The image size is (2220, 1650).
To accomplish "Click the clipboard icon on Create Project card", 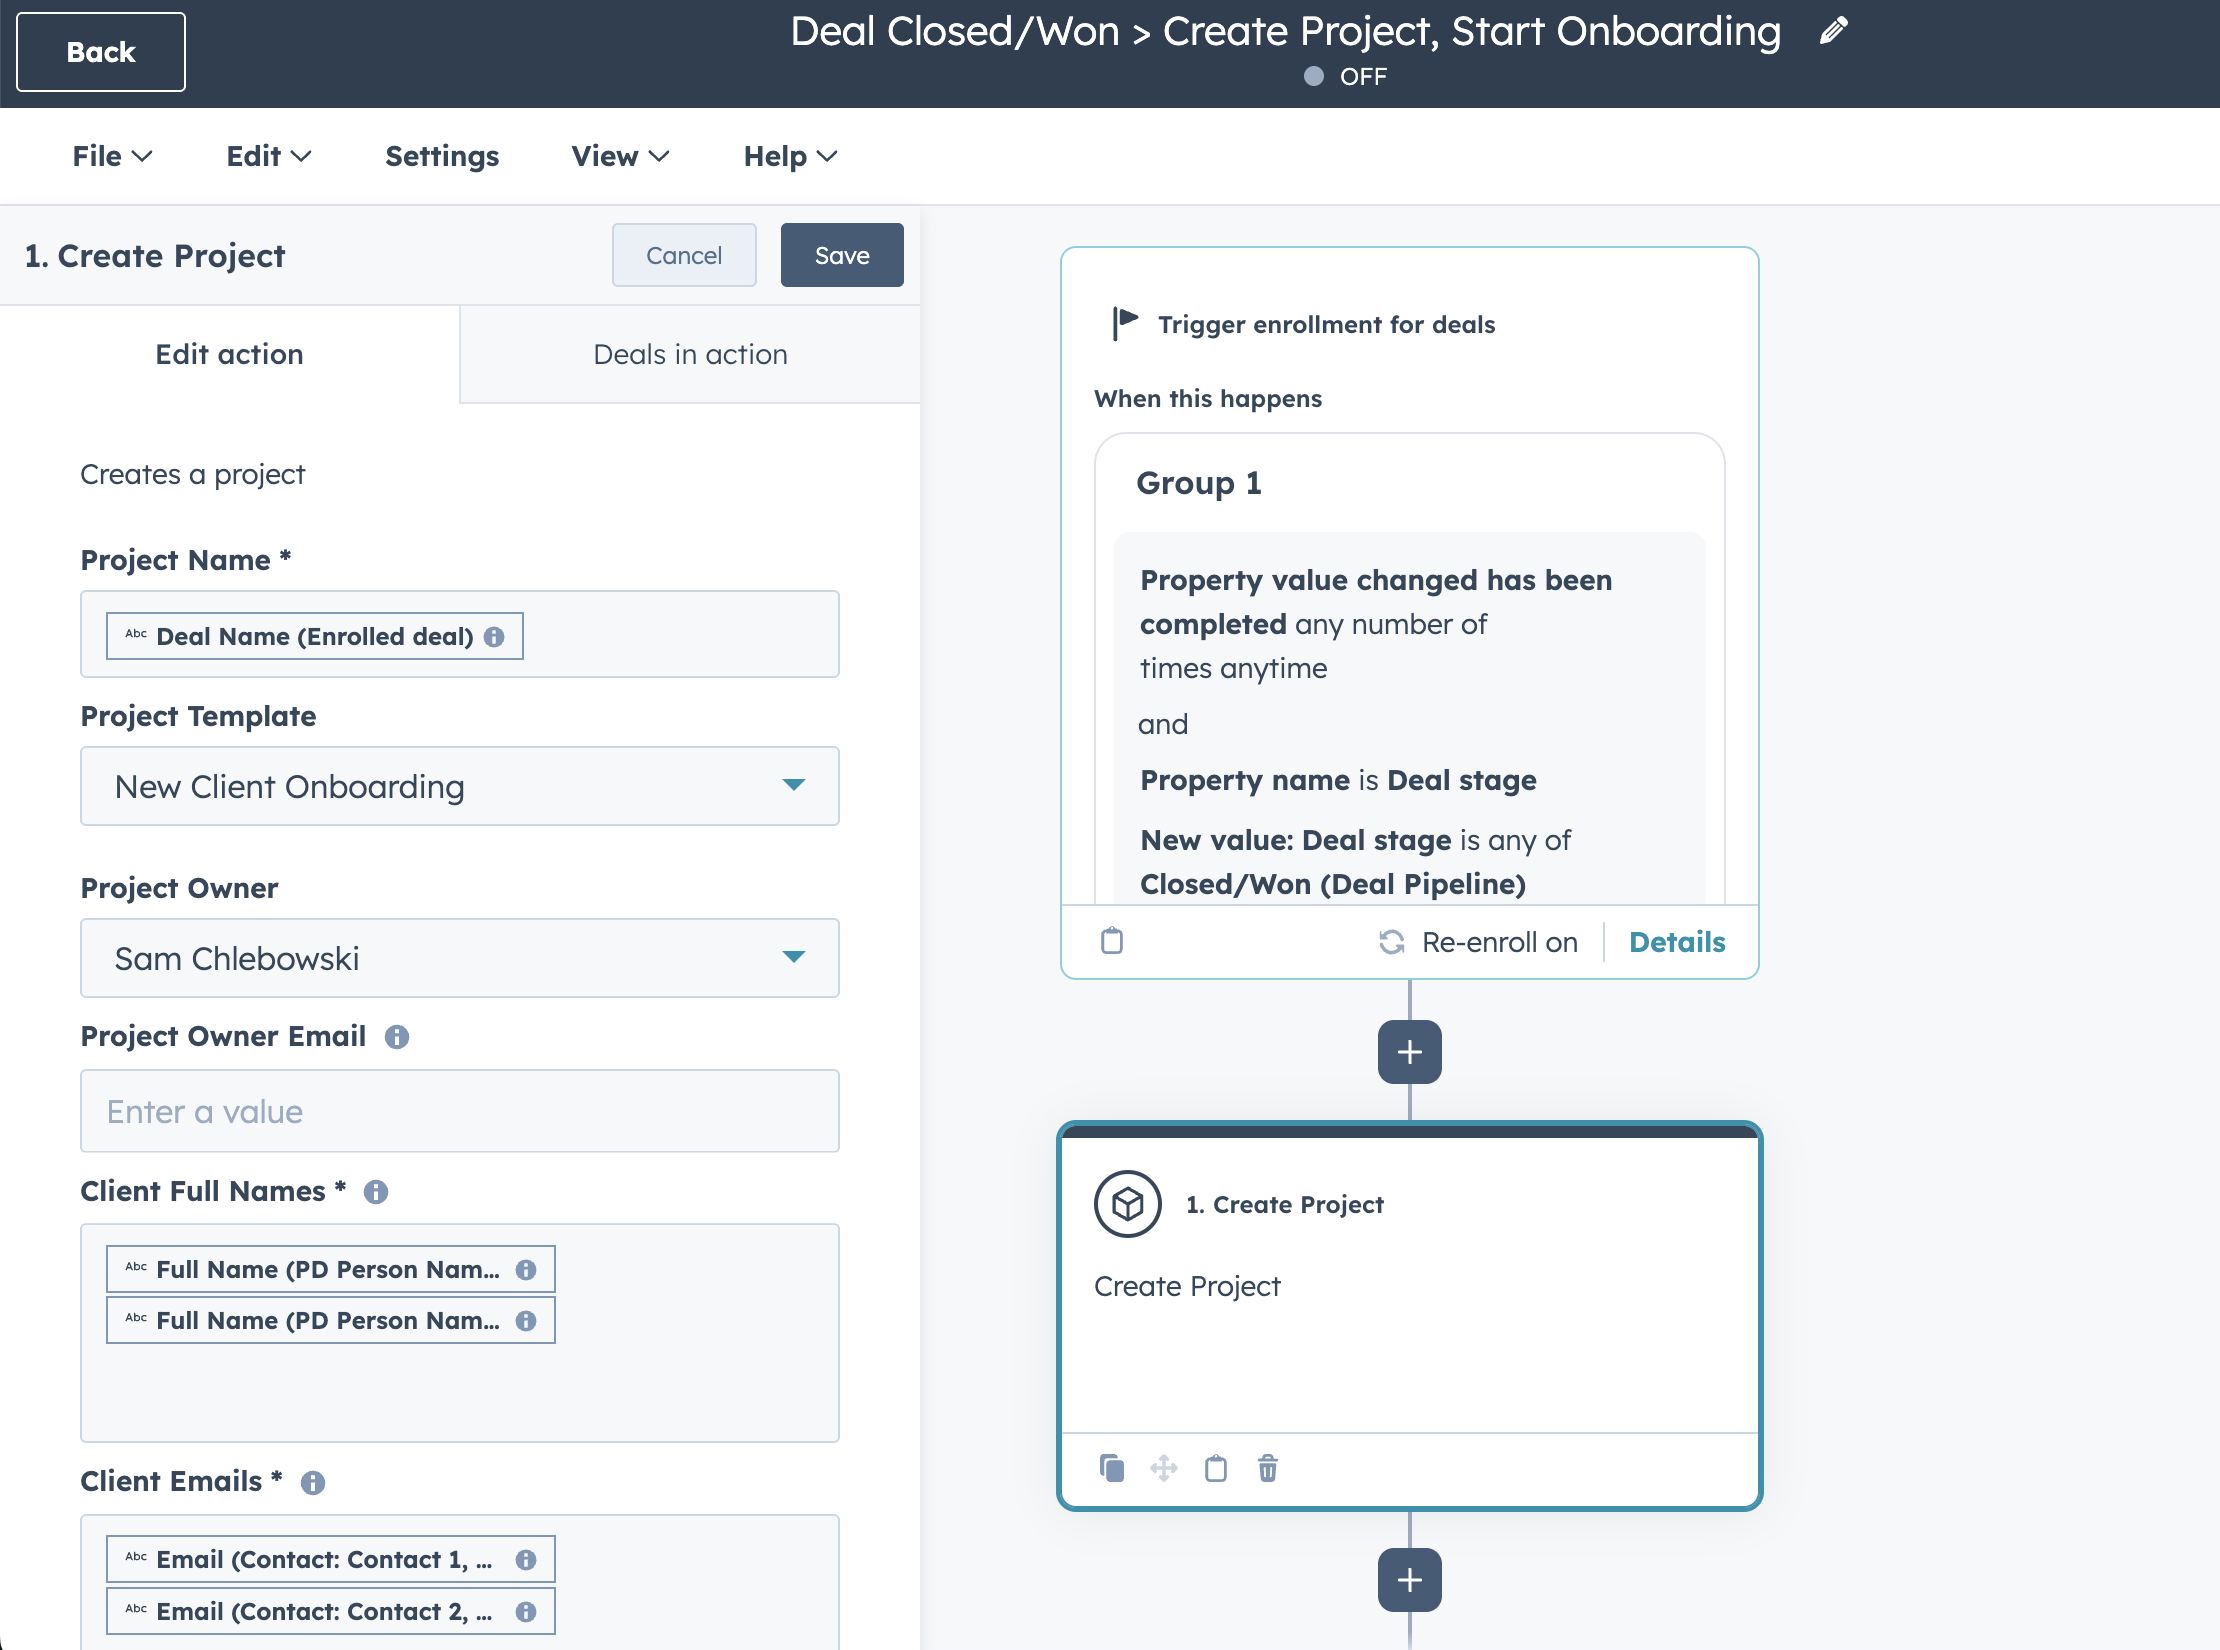I will pos(1216,1468).
